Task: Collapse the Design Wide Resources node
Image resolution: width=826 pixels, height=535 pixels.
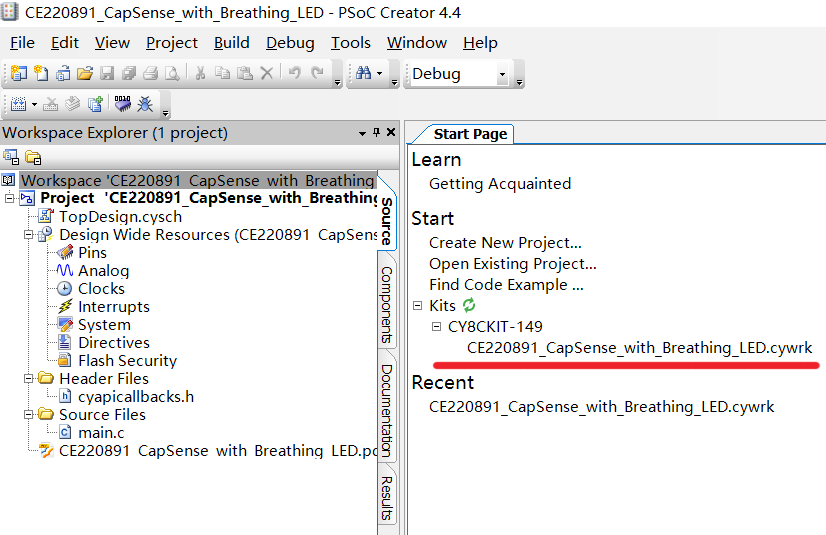Action: pyautogui.click(x=28, y=234)
